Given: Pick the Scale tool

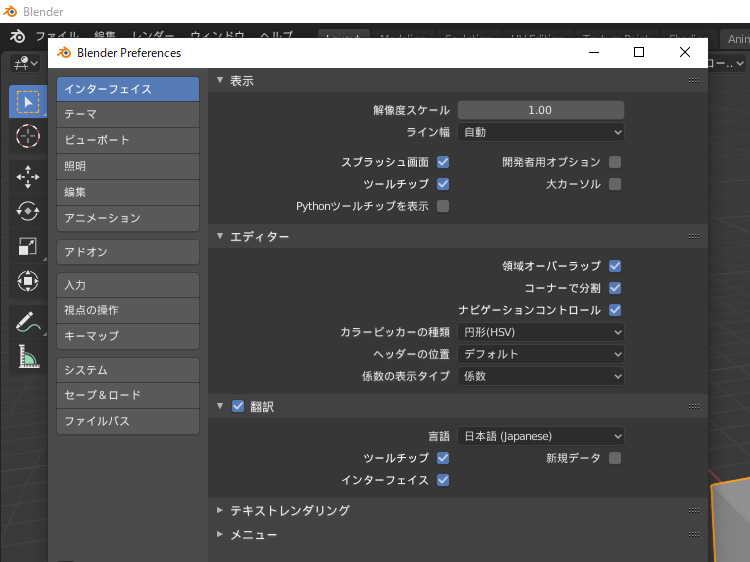Looking at the screenshot, I should (x=28, y=246).
